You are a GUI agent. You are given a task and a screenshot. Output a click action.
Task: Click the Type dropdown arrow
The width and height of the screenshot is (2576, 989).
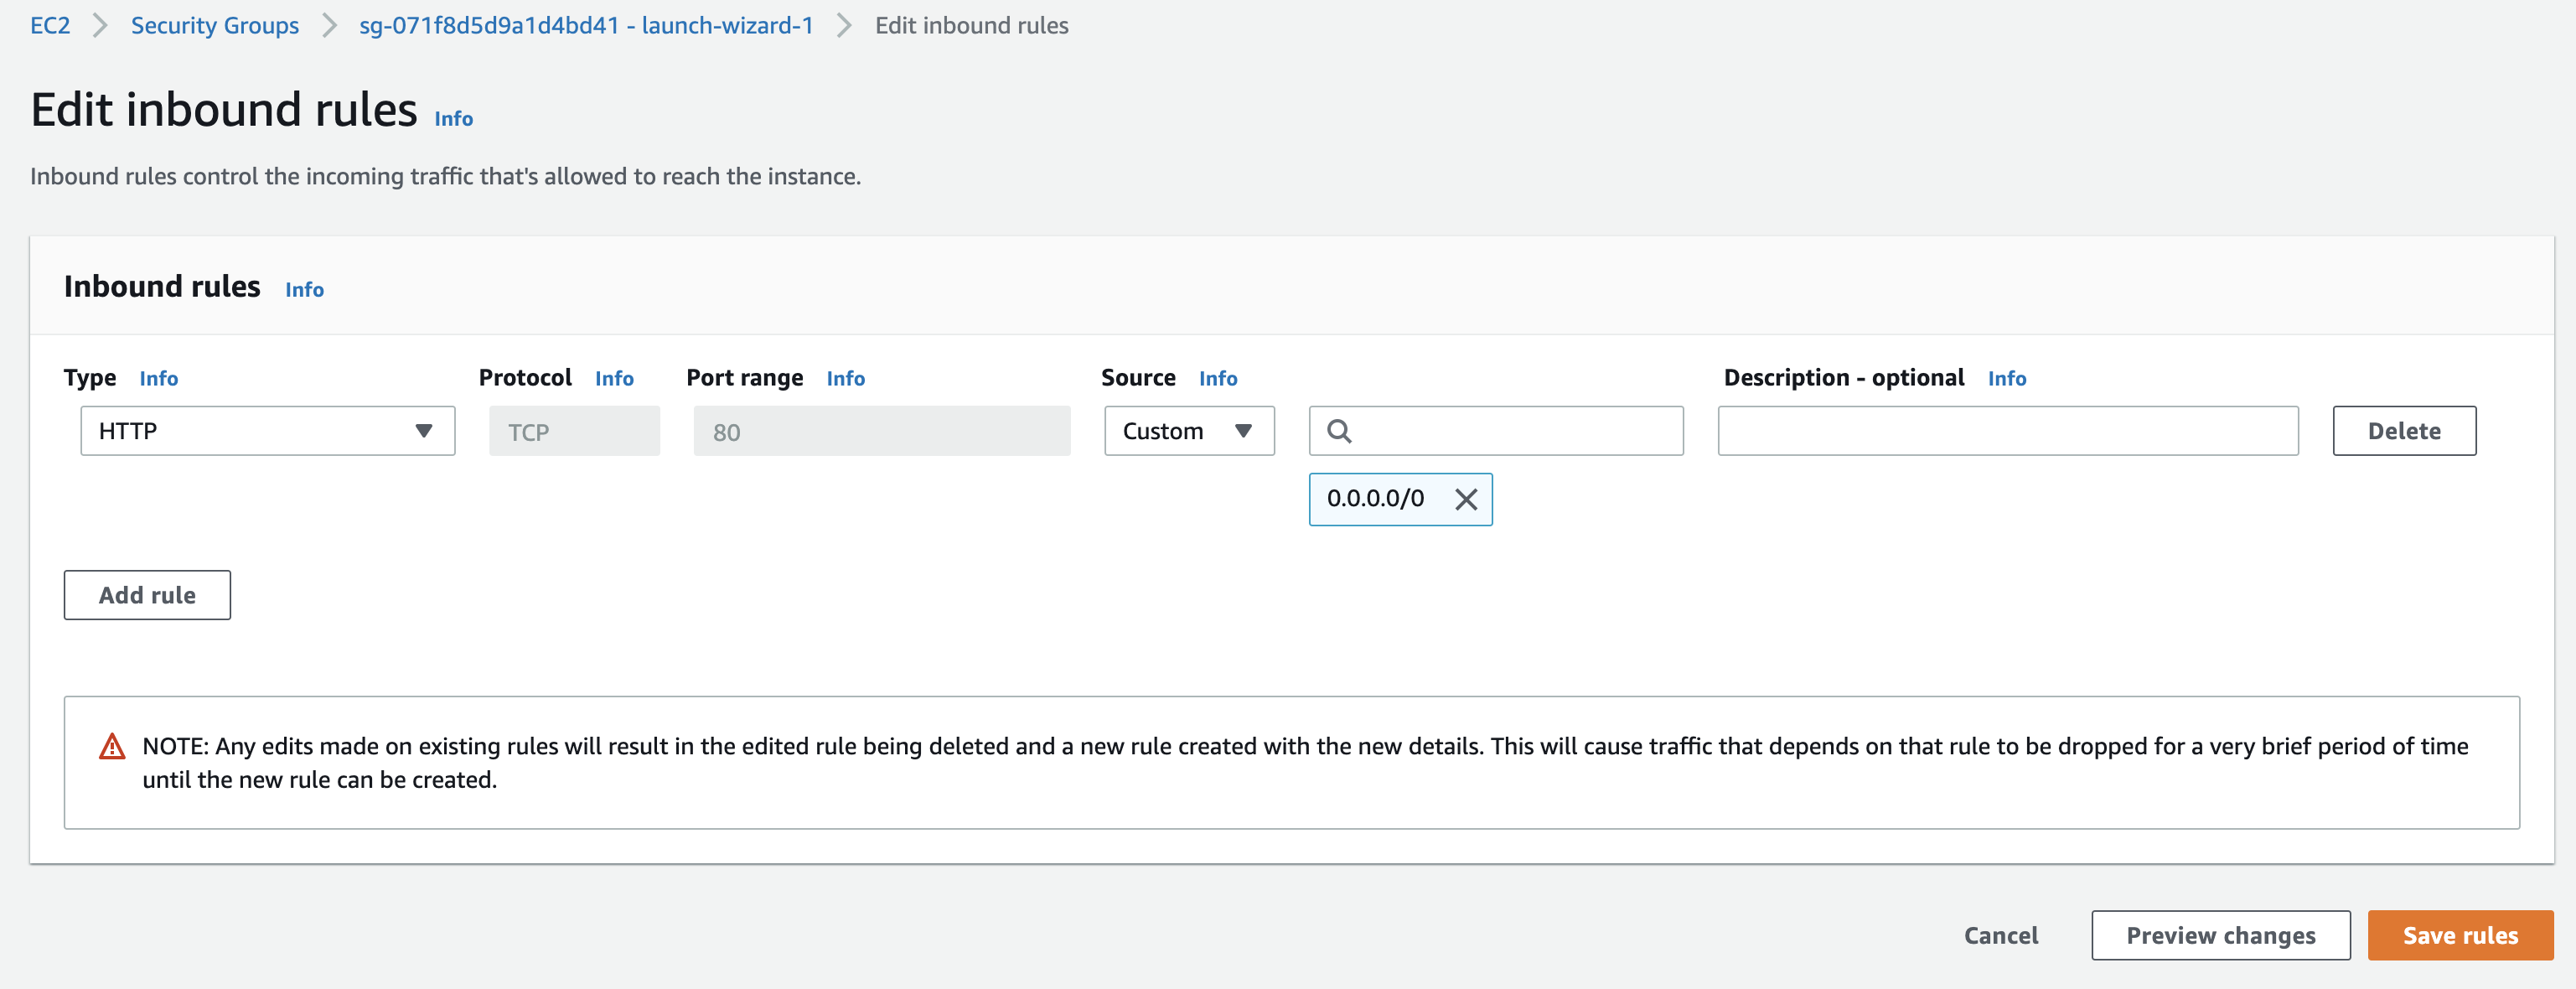(x=424, y=431)
